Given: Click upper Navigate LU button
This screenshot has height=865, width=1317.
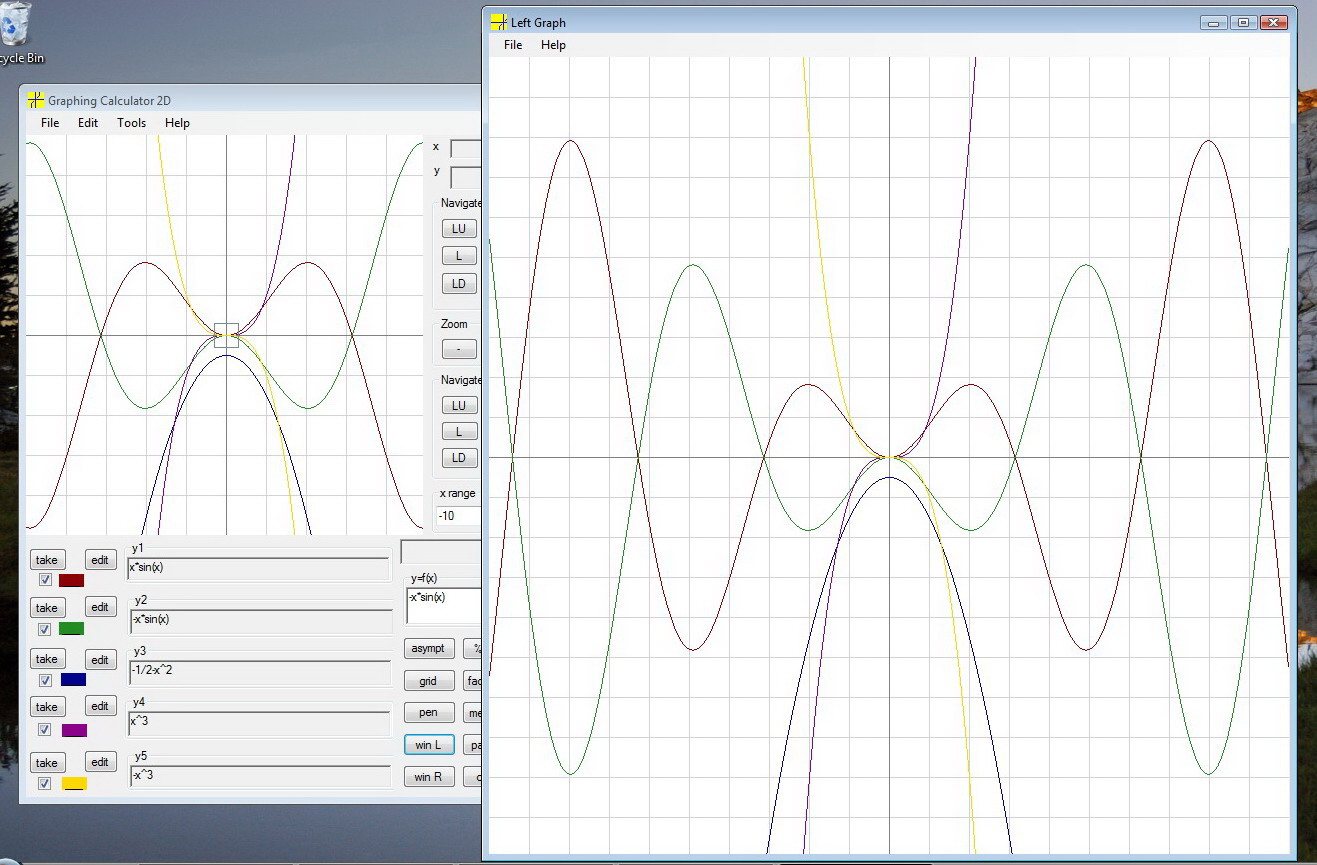Looking at the screenshot, I should [x=459, y=228].
